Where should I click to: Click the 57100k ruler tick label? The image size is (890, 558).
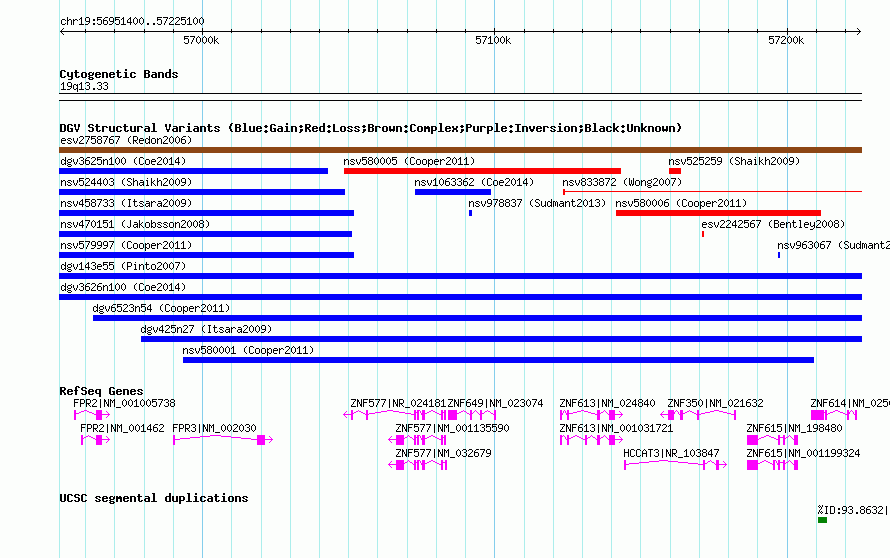click(x=493, y=40)
